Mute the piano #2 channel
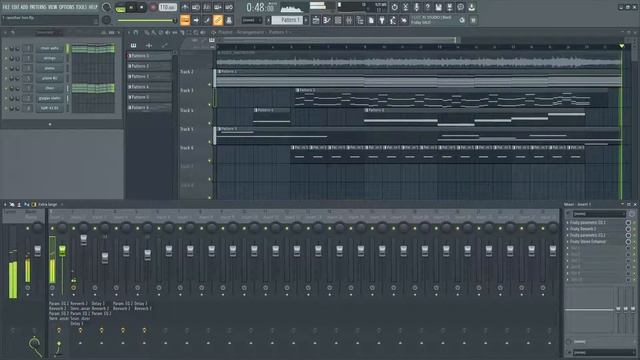Viewport: 640px width, 360px height. [x=6, y=78]
